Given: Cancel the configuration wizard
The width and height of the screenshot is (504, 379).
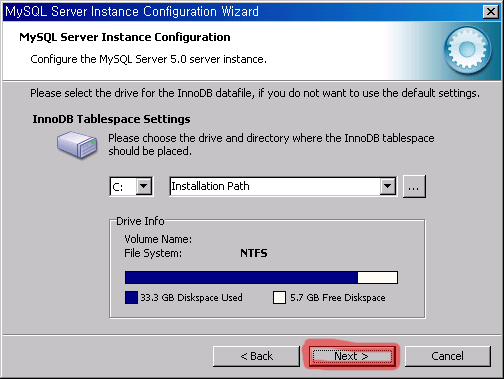Looking at the screenshot, I should pyautogui.click(x=447, y=356).
